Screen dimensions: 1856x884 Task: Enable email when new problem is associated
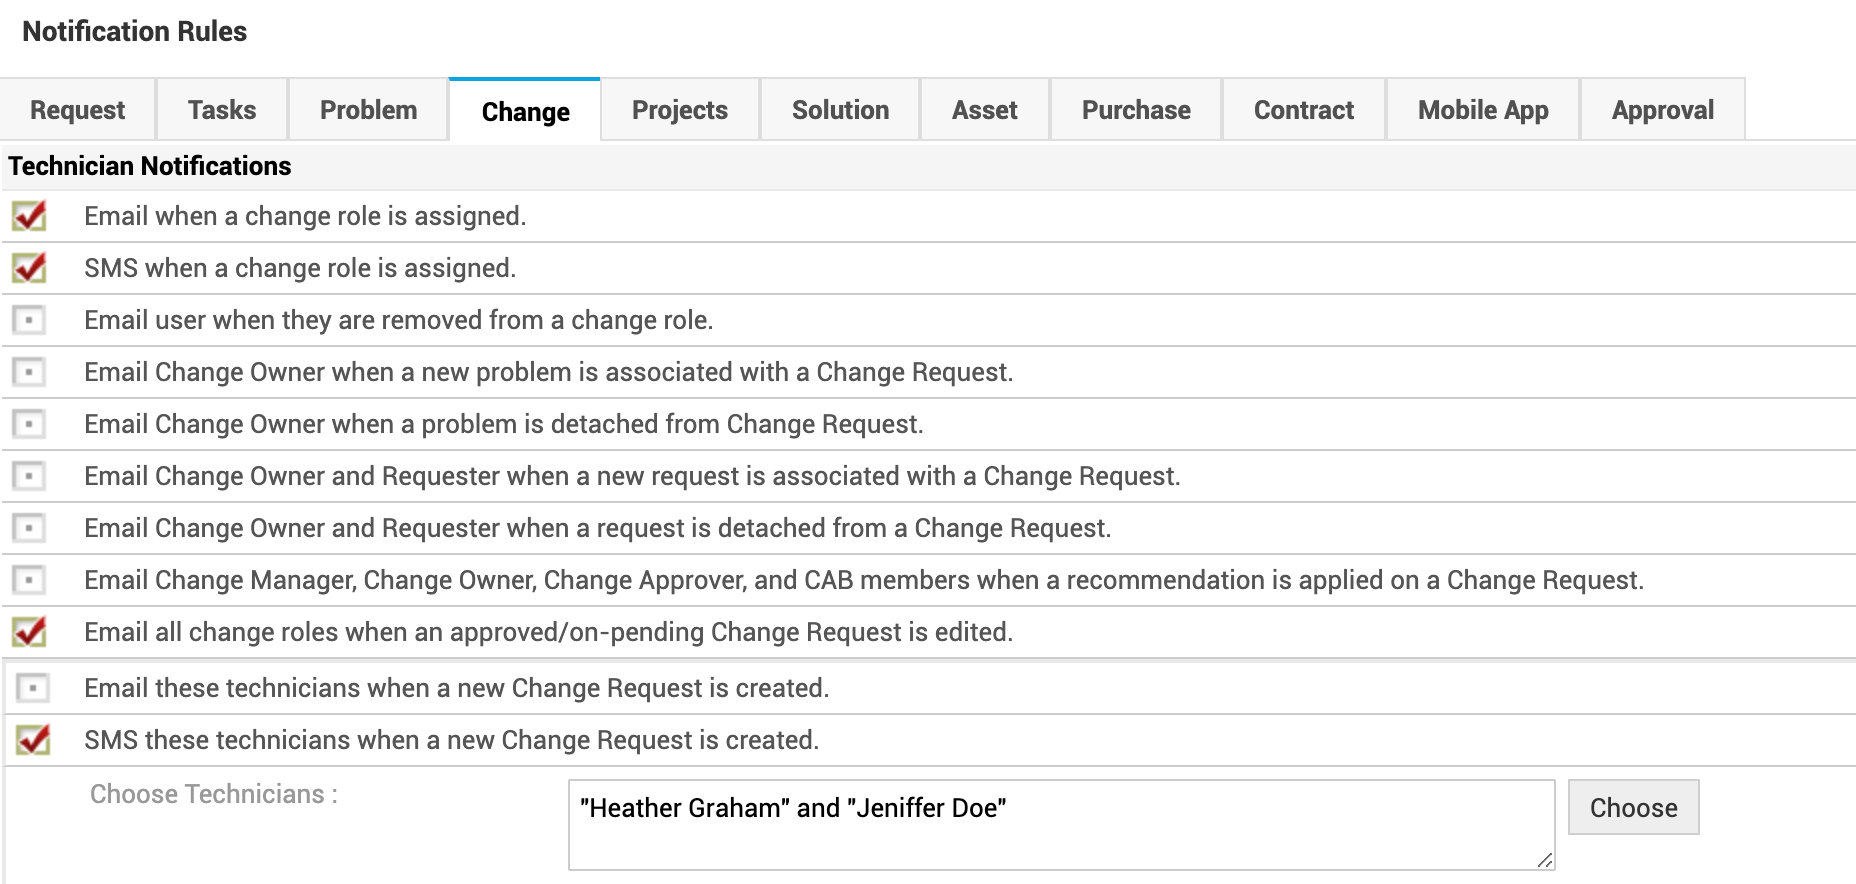29,372
